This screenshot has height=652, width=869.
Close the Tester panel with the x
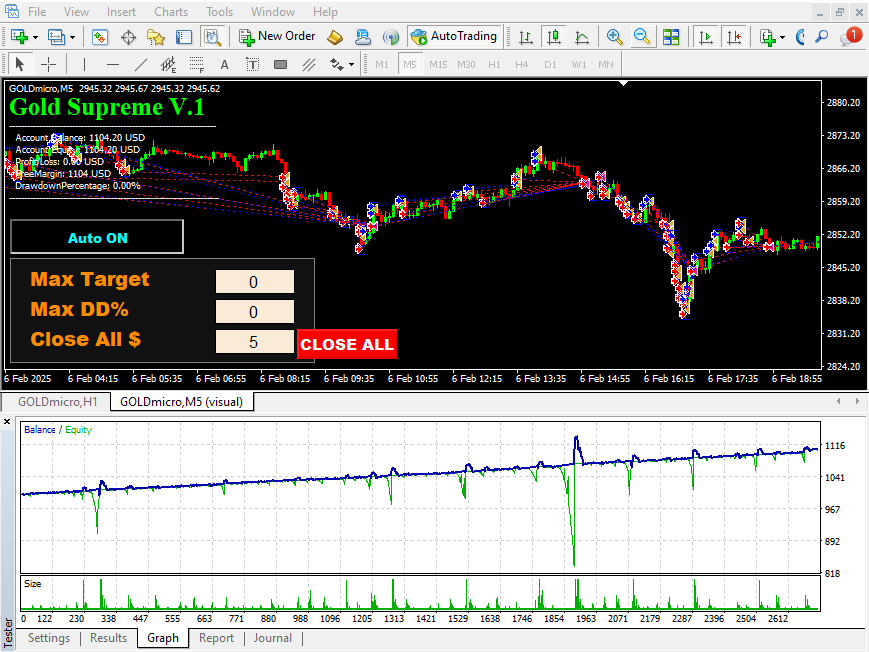click(7, 422)
